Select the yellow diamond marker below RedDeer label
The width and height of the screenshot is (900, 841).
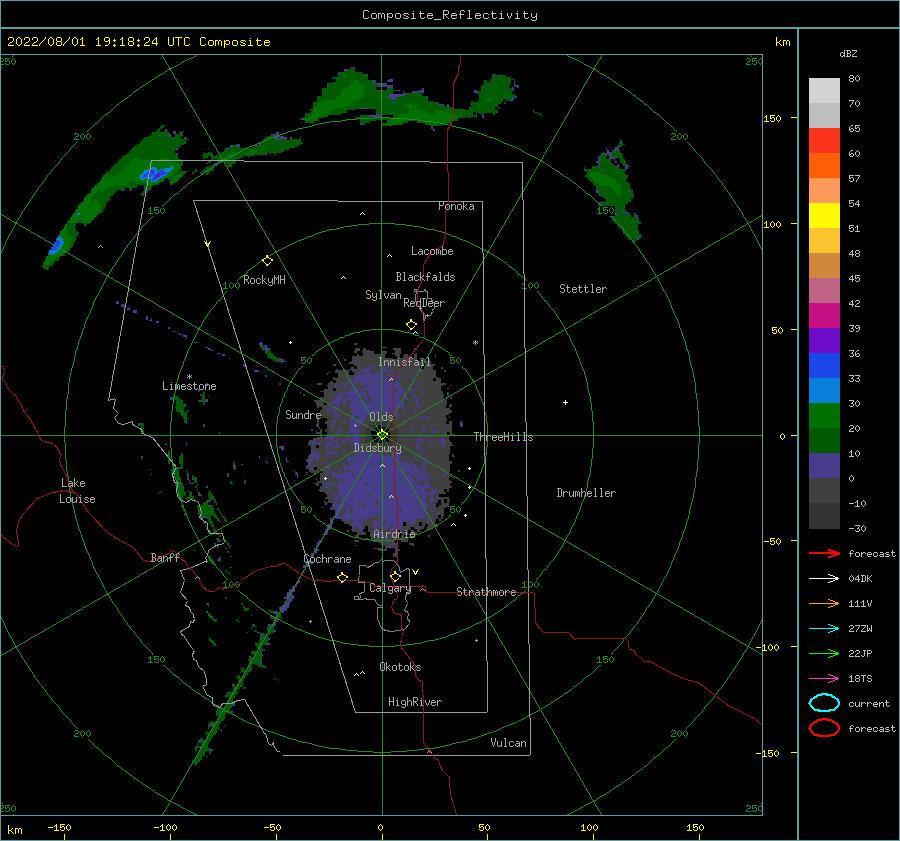[412, 325]
